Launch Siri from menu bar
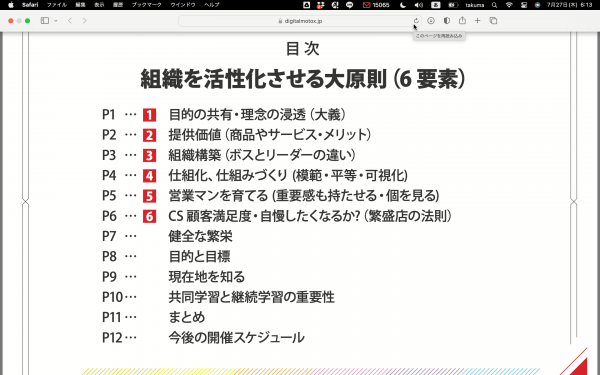 pos(537,5)
